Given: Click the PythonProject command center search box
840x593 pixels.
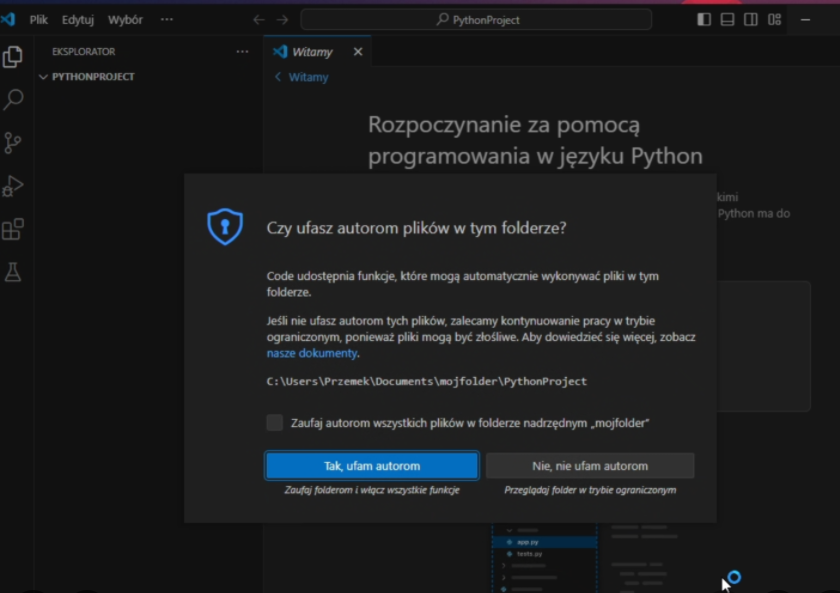Looking at the screenshot, I should pyautogui.click(x=476, y=20).
